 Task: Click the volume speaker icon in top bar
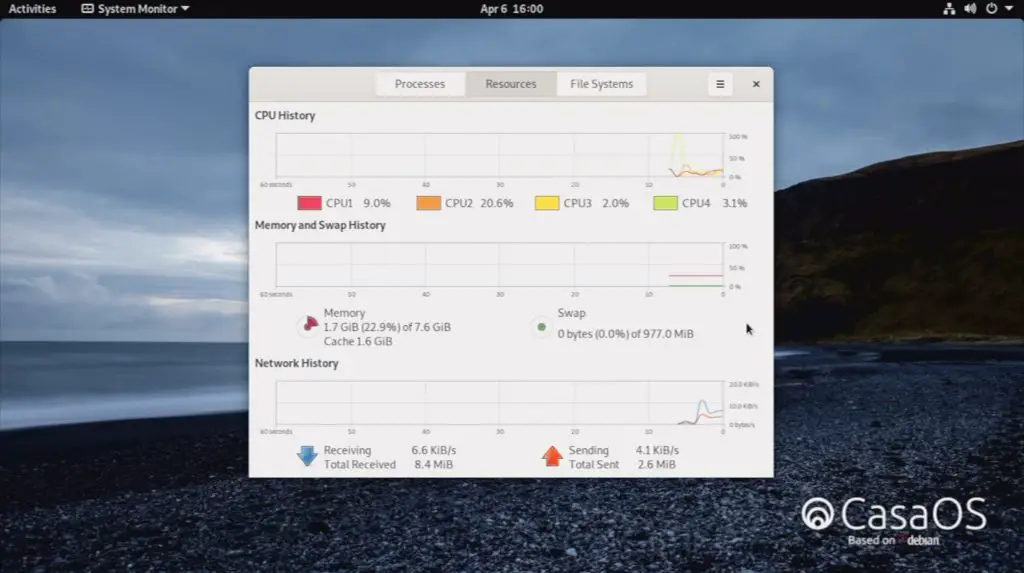click(970, 9)
